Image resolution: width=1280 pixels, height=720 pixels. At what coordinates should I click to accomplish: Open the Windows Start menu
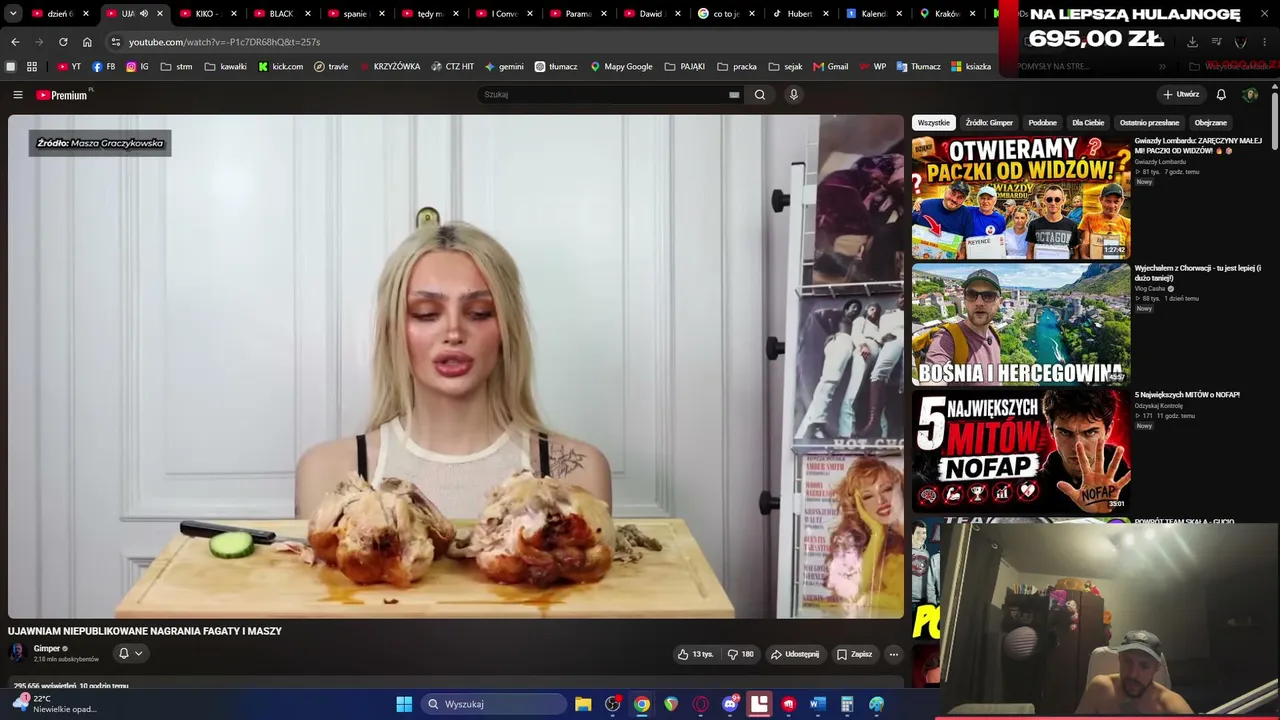click(x=404, y=704)
